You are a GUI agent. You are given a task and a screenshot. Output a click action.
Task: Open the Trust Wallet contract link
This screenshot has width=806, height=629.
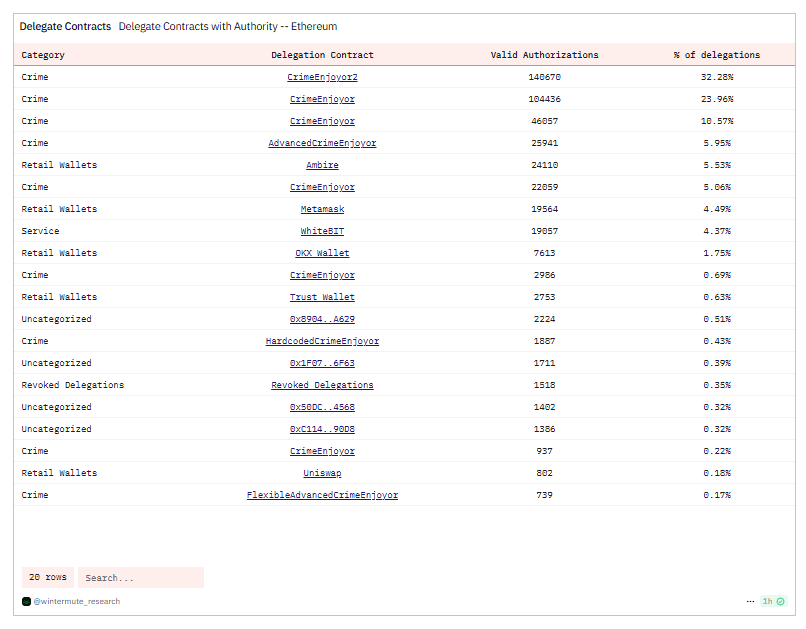(322, 297)
